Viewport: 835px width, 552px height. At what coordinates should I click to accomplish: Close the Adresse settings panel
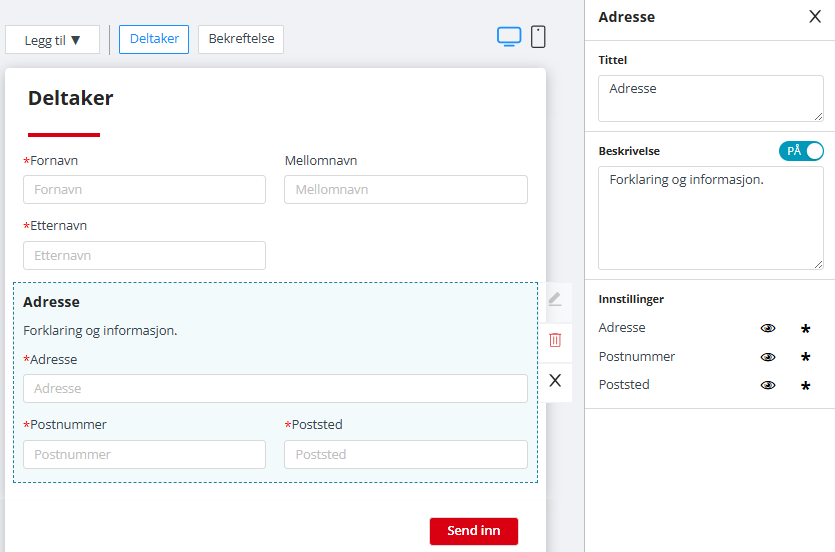[814, 17]
